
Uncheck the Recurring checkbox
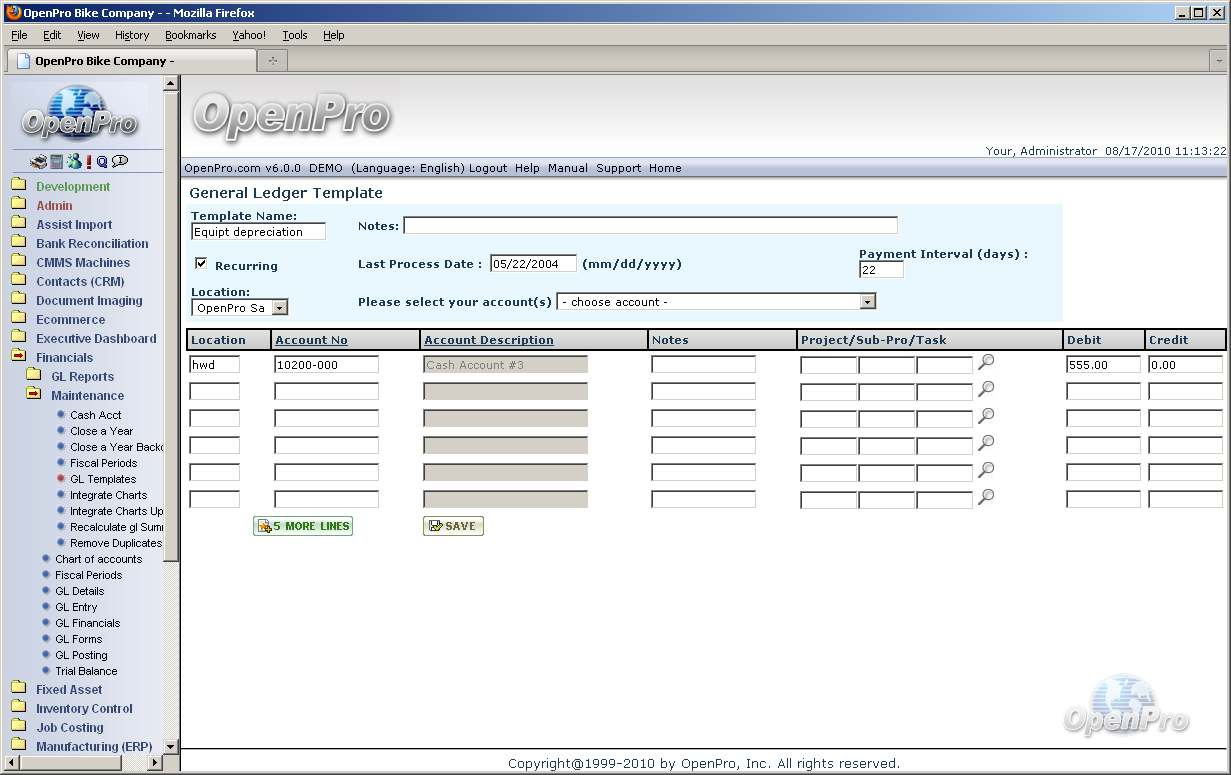[x=201, y=264]
